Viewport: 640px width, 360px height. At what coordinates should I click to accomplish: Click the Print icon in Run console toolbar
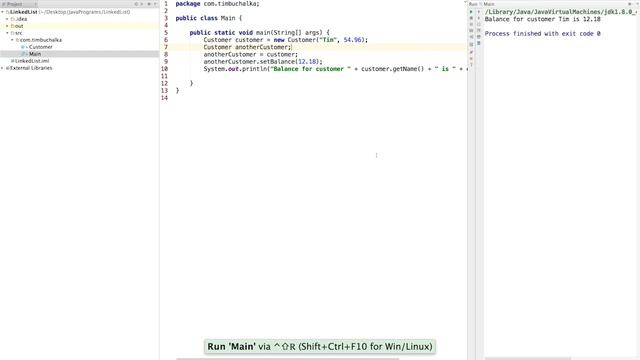click(x=479, y=37)
